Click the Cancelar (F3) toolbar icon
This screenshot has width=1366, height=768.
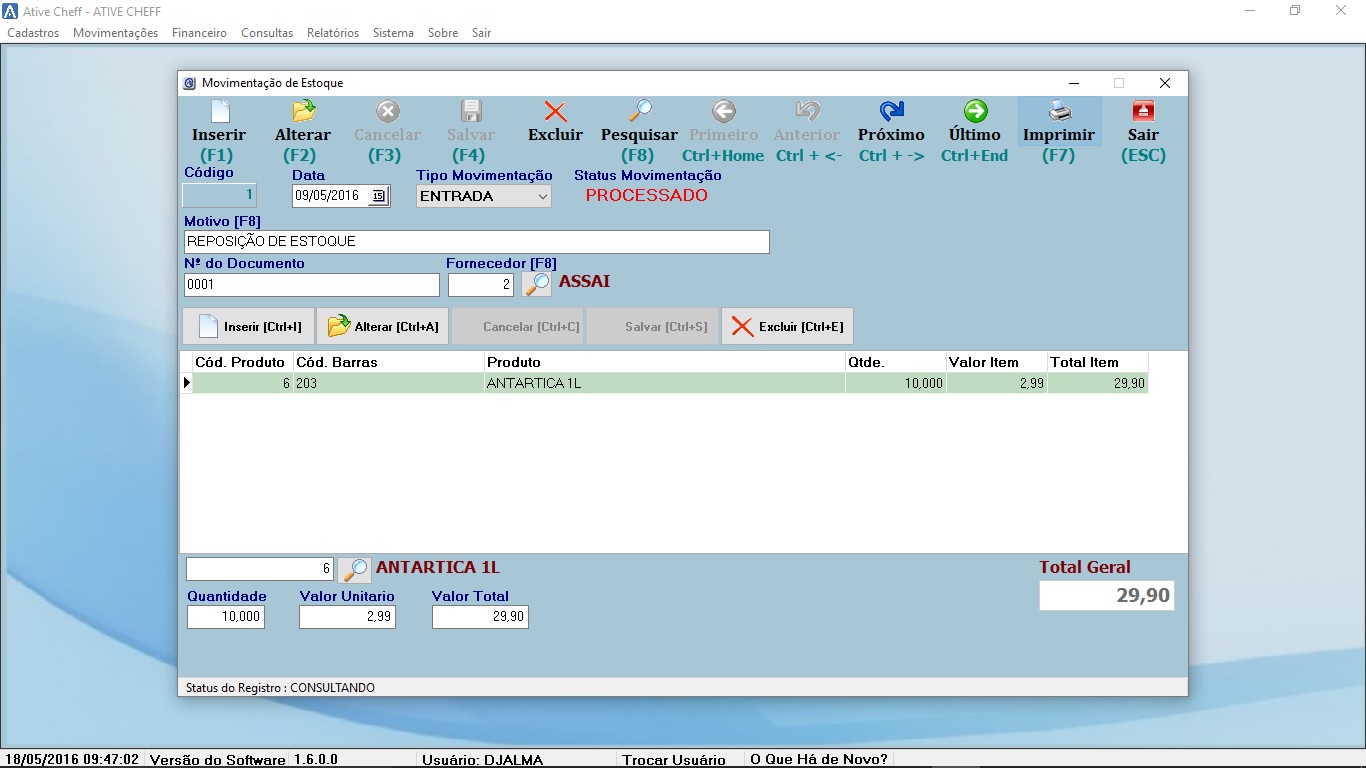pos(387,110)
